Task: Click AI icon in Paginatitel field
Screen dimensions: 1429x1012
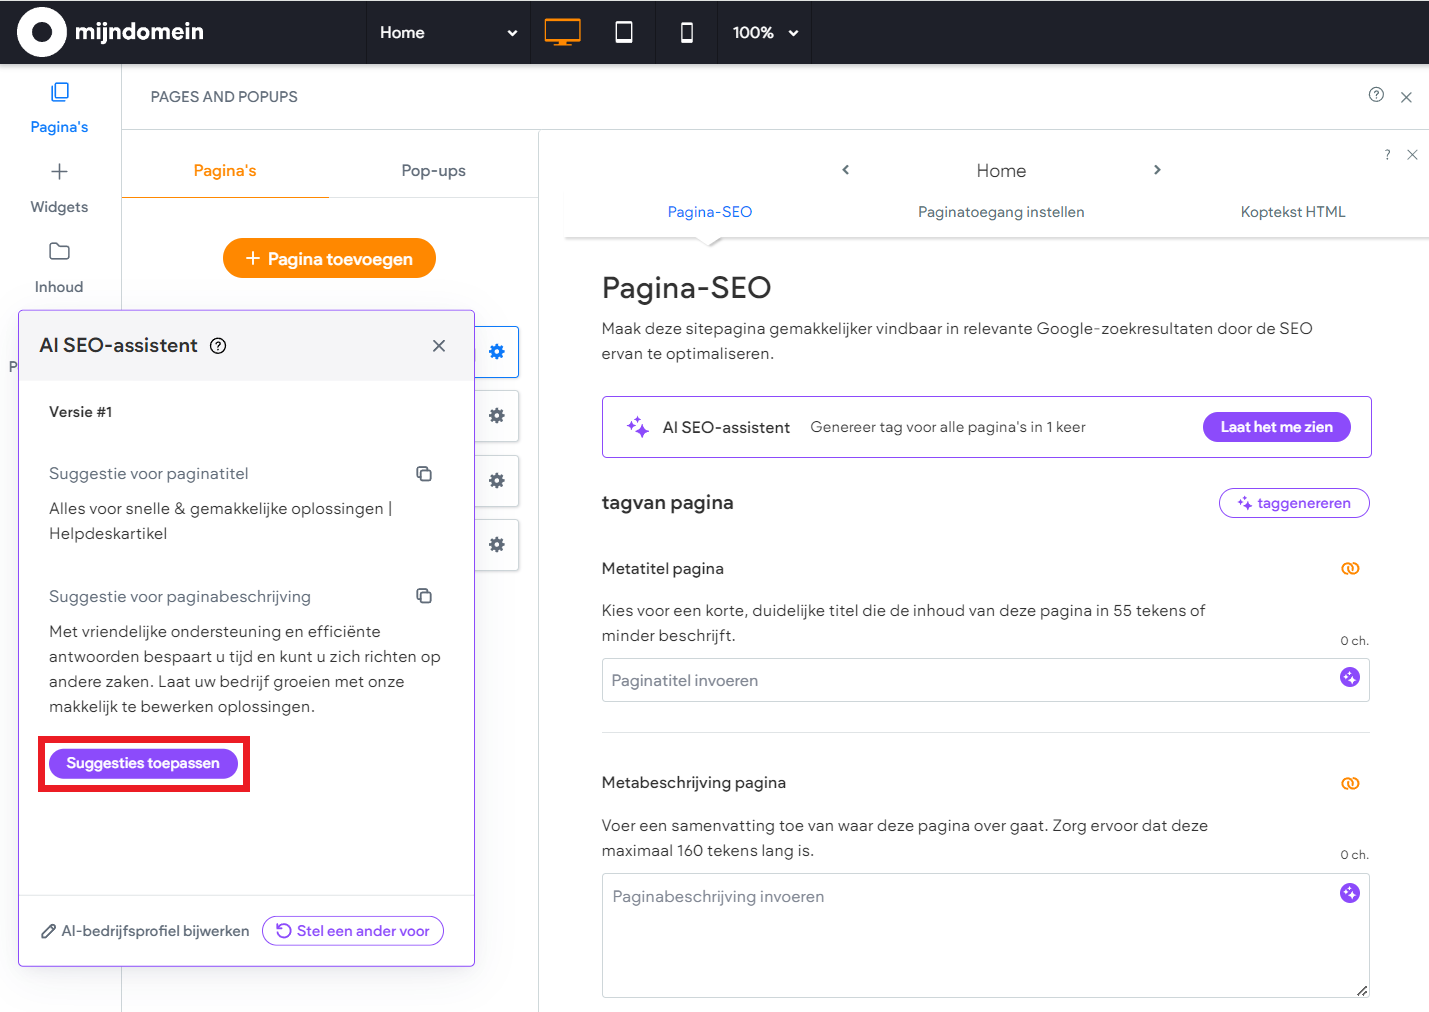Action: click(1349, 678)
